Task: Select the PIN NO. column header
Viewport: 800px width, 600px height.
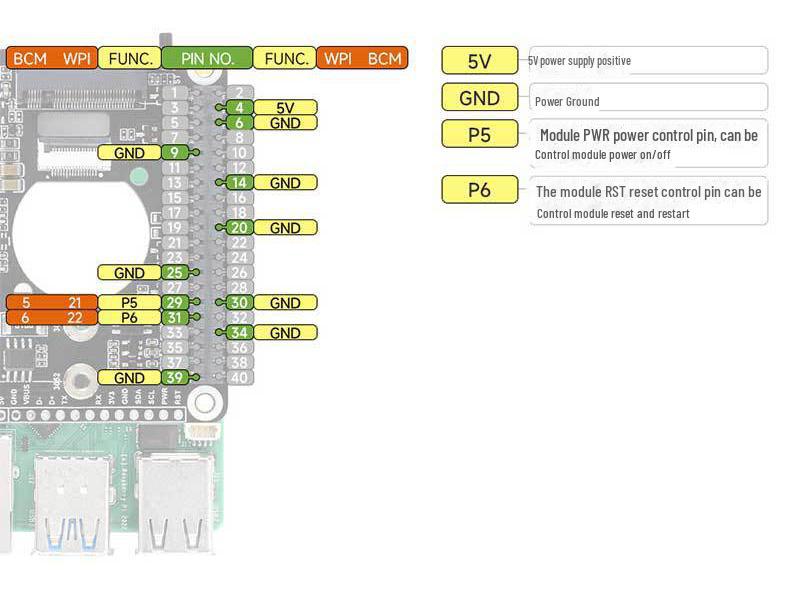Action: tap(208, 59)
